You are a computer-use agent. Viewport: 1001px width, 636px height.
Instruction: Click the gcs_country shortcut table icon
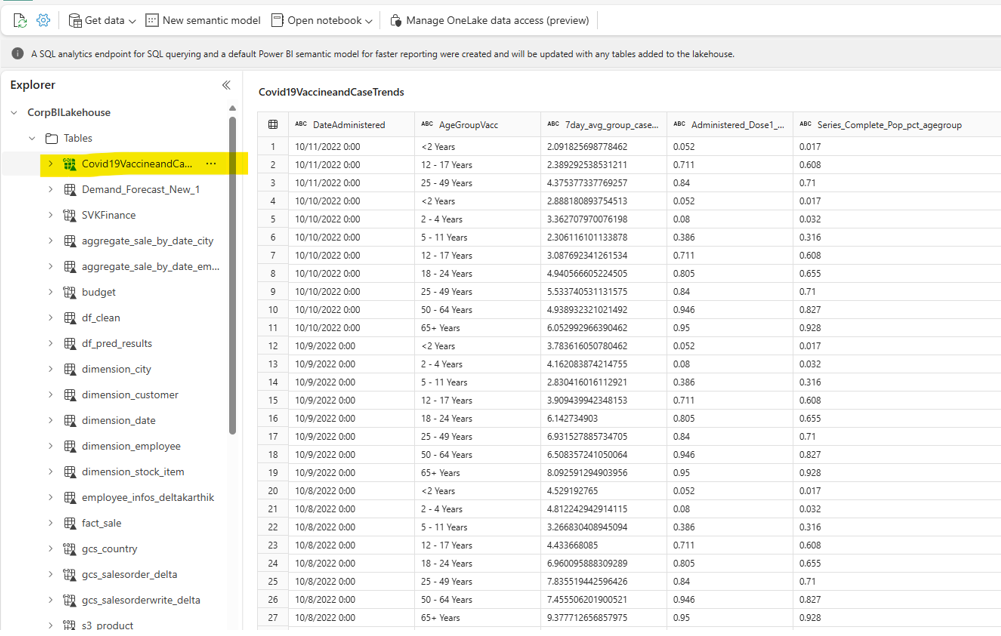70,549
